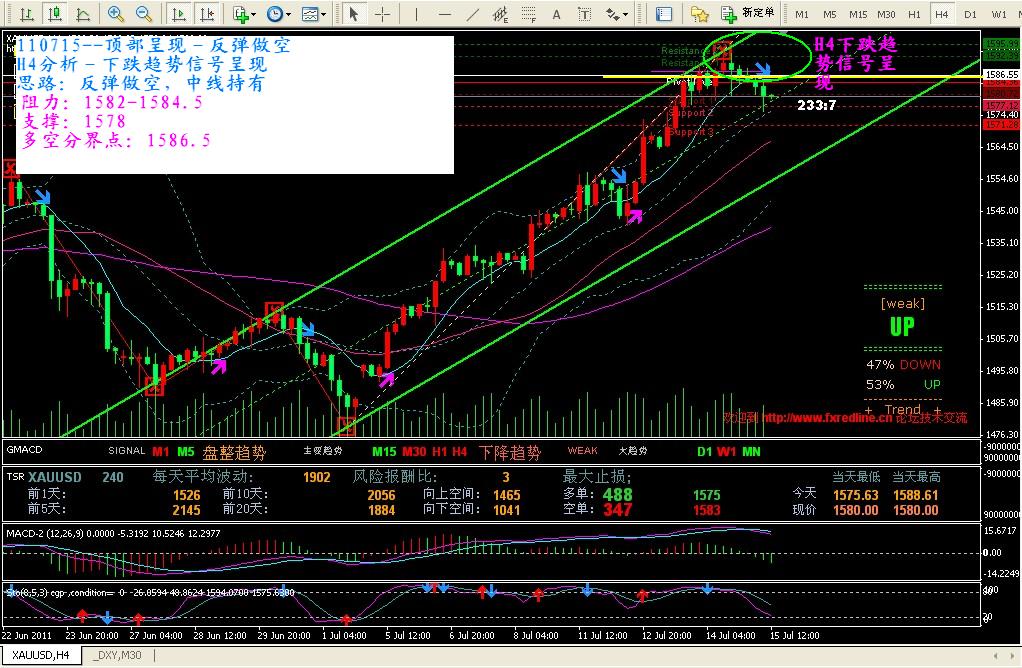Viewport: 1022px width, 668px height.
Task: Click the TSR XAUUSD panel label
Action: coord(44,477)
